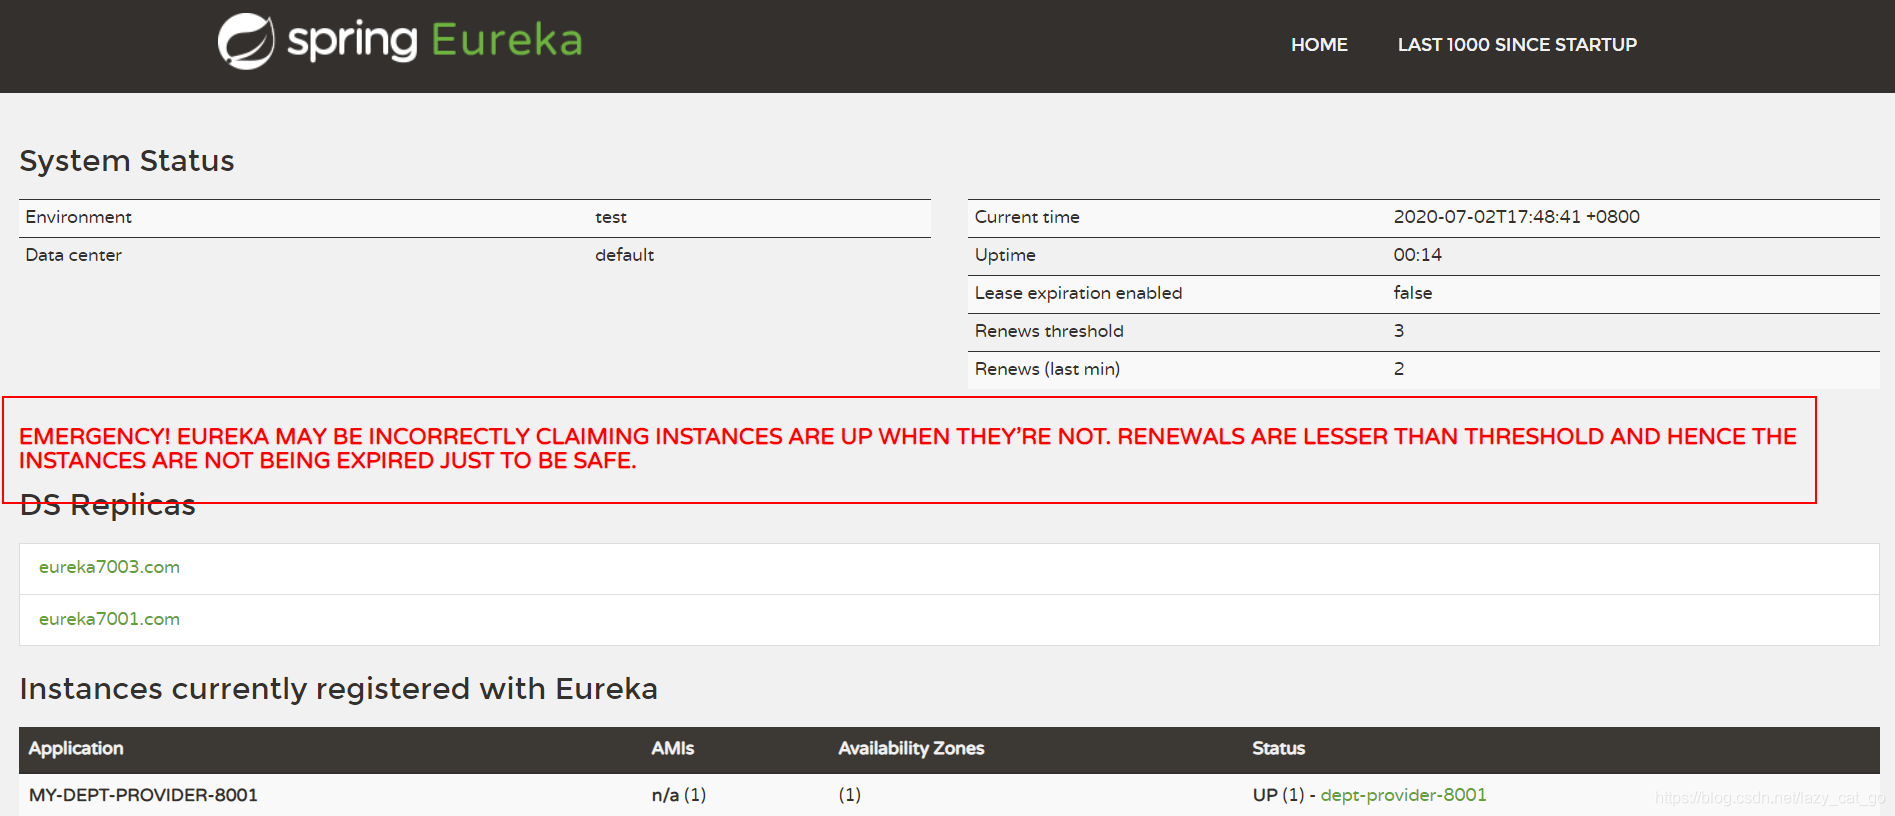Click the Availability Zones column header
The image size is (1895, 816).
pos(911,748)
